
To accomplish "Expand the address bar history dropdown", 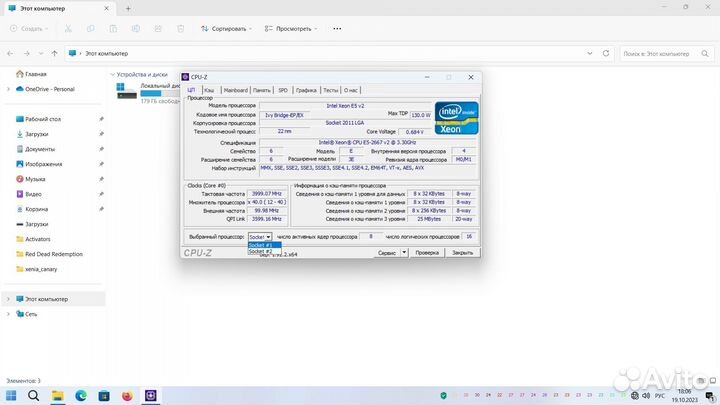I will pos(590,54).
